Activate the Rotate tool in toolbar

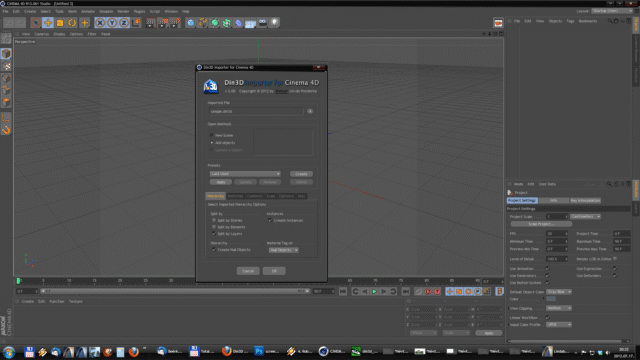(72, 23)
